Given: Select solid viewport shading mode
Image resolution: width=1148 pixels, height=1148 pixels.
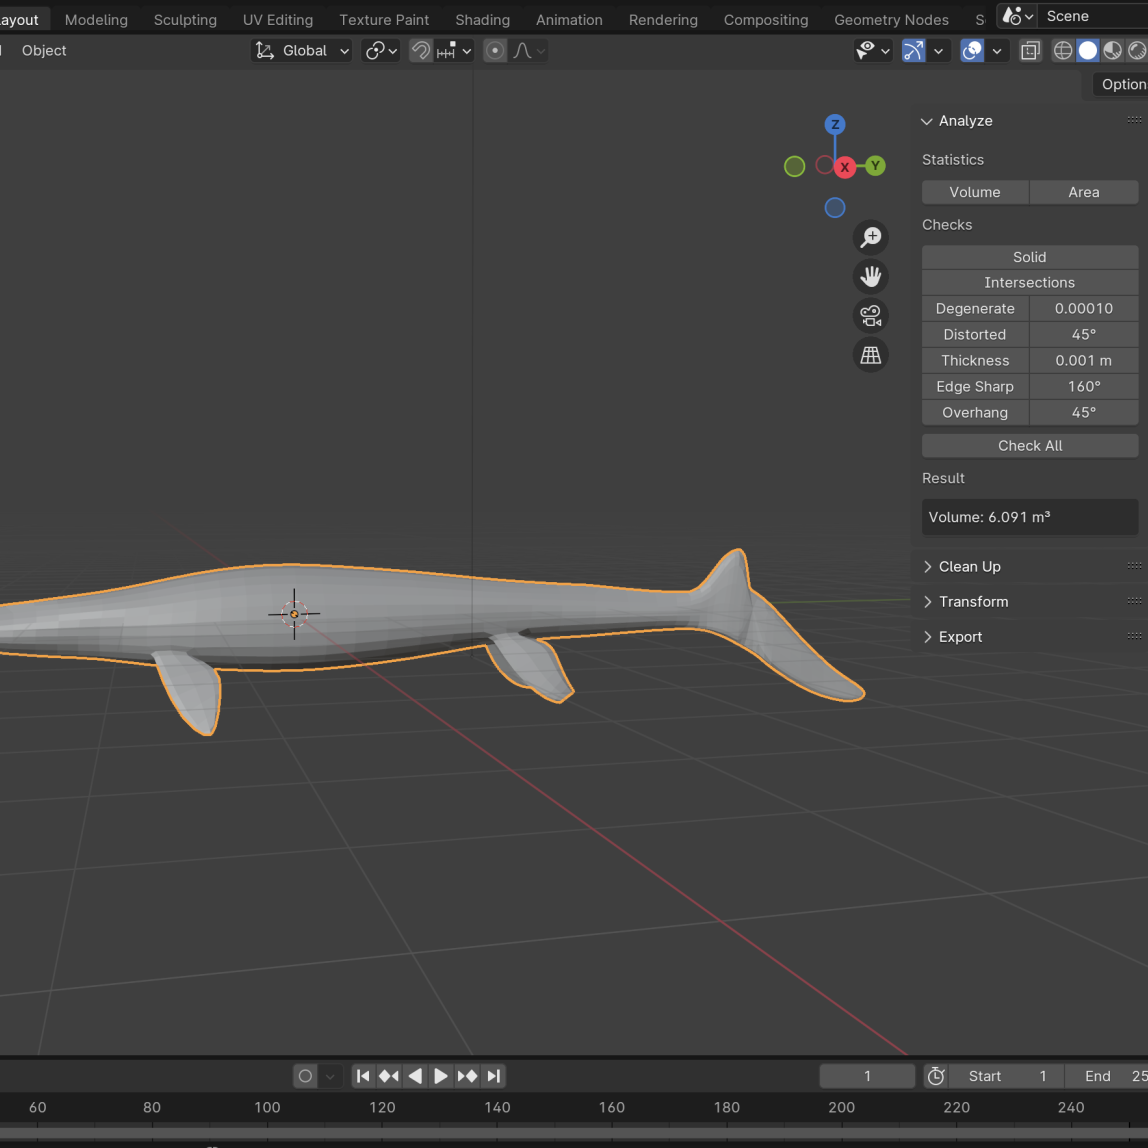Looking at the screenshot, I should coord(1088,50).
